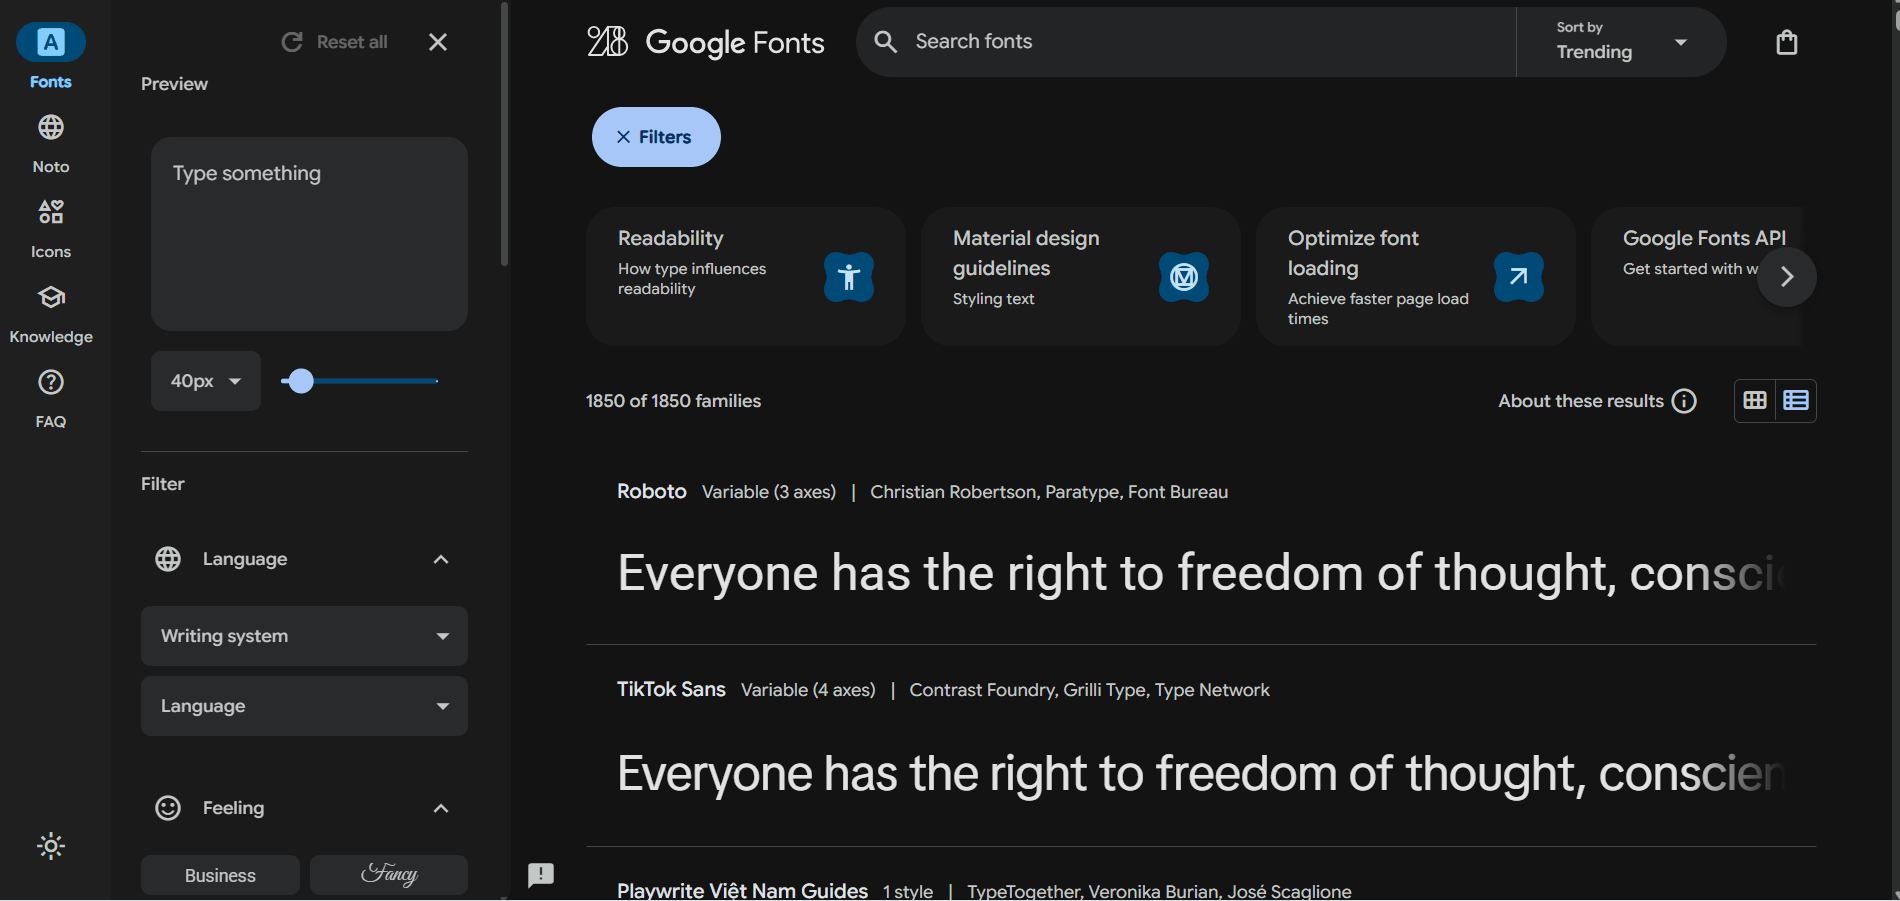This screenshot has height=901, width=1900.
Task: Click the Feeling smiley face icon
Action: click(168, 808)
